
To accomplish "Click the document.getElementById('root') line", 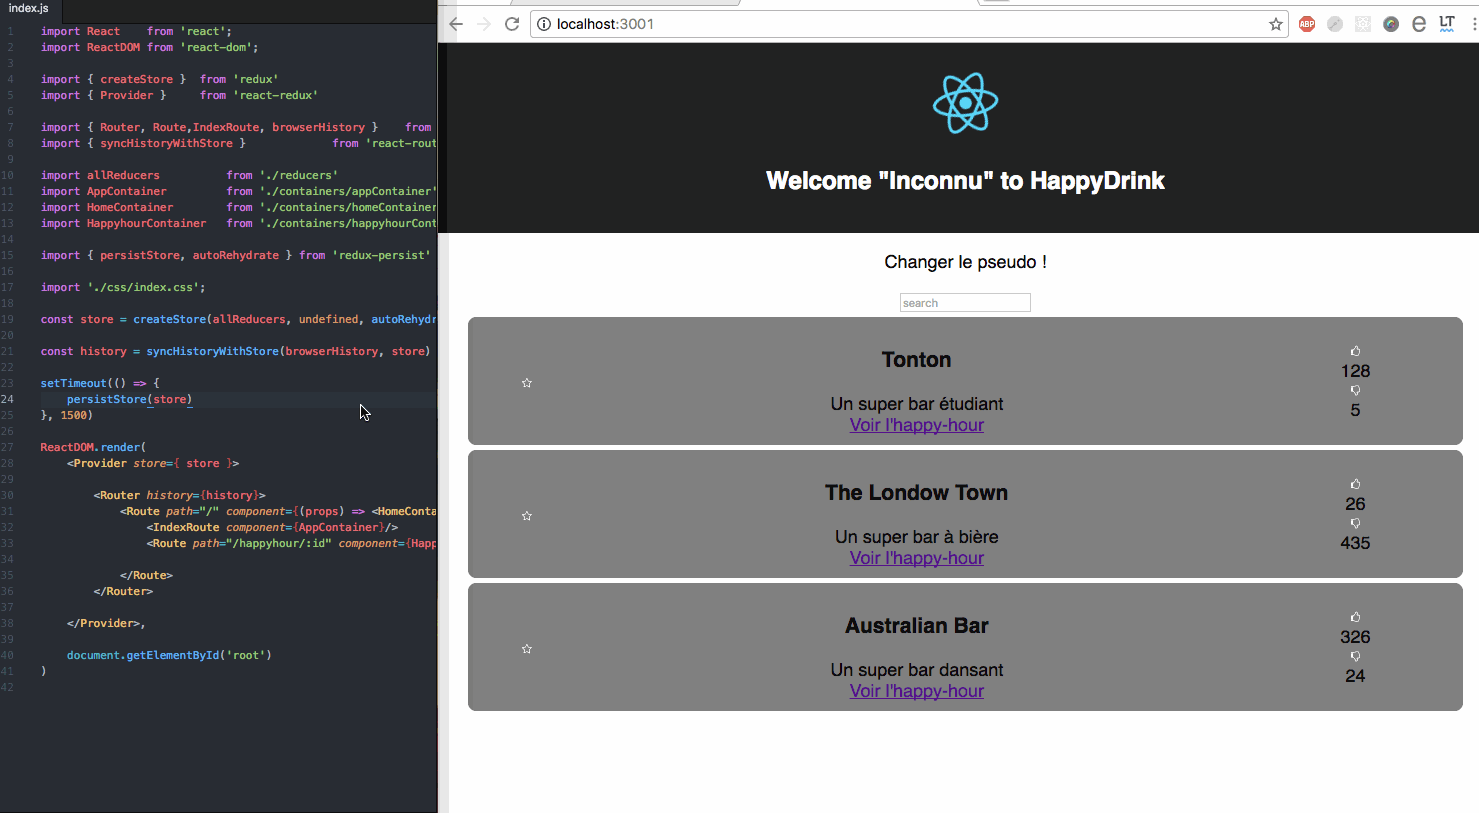I will pyautogui.click(x=169, y=655).
